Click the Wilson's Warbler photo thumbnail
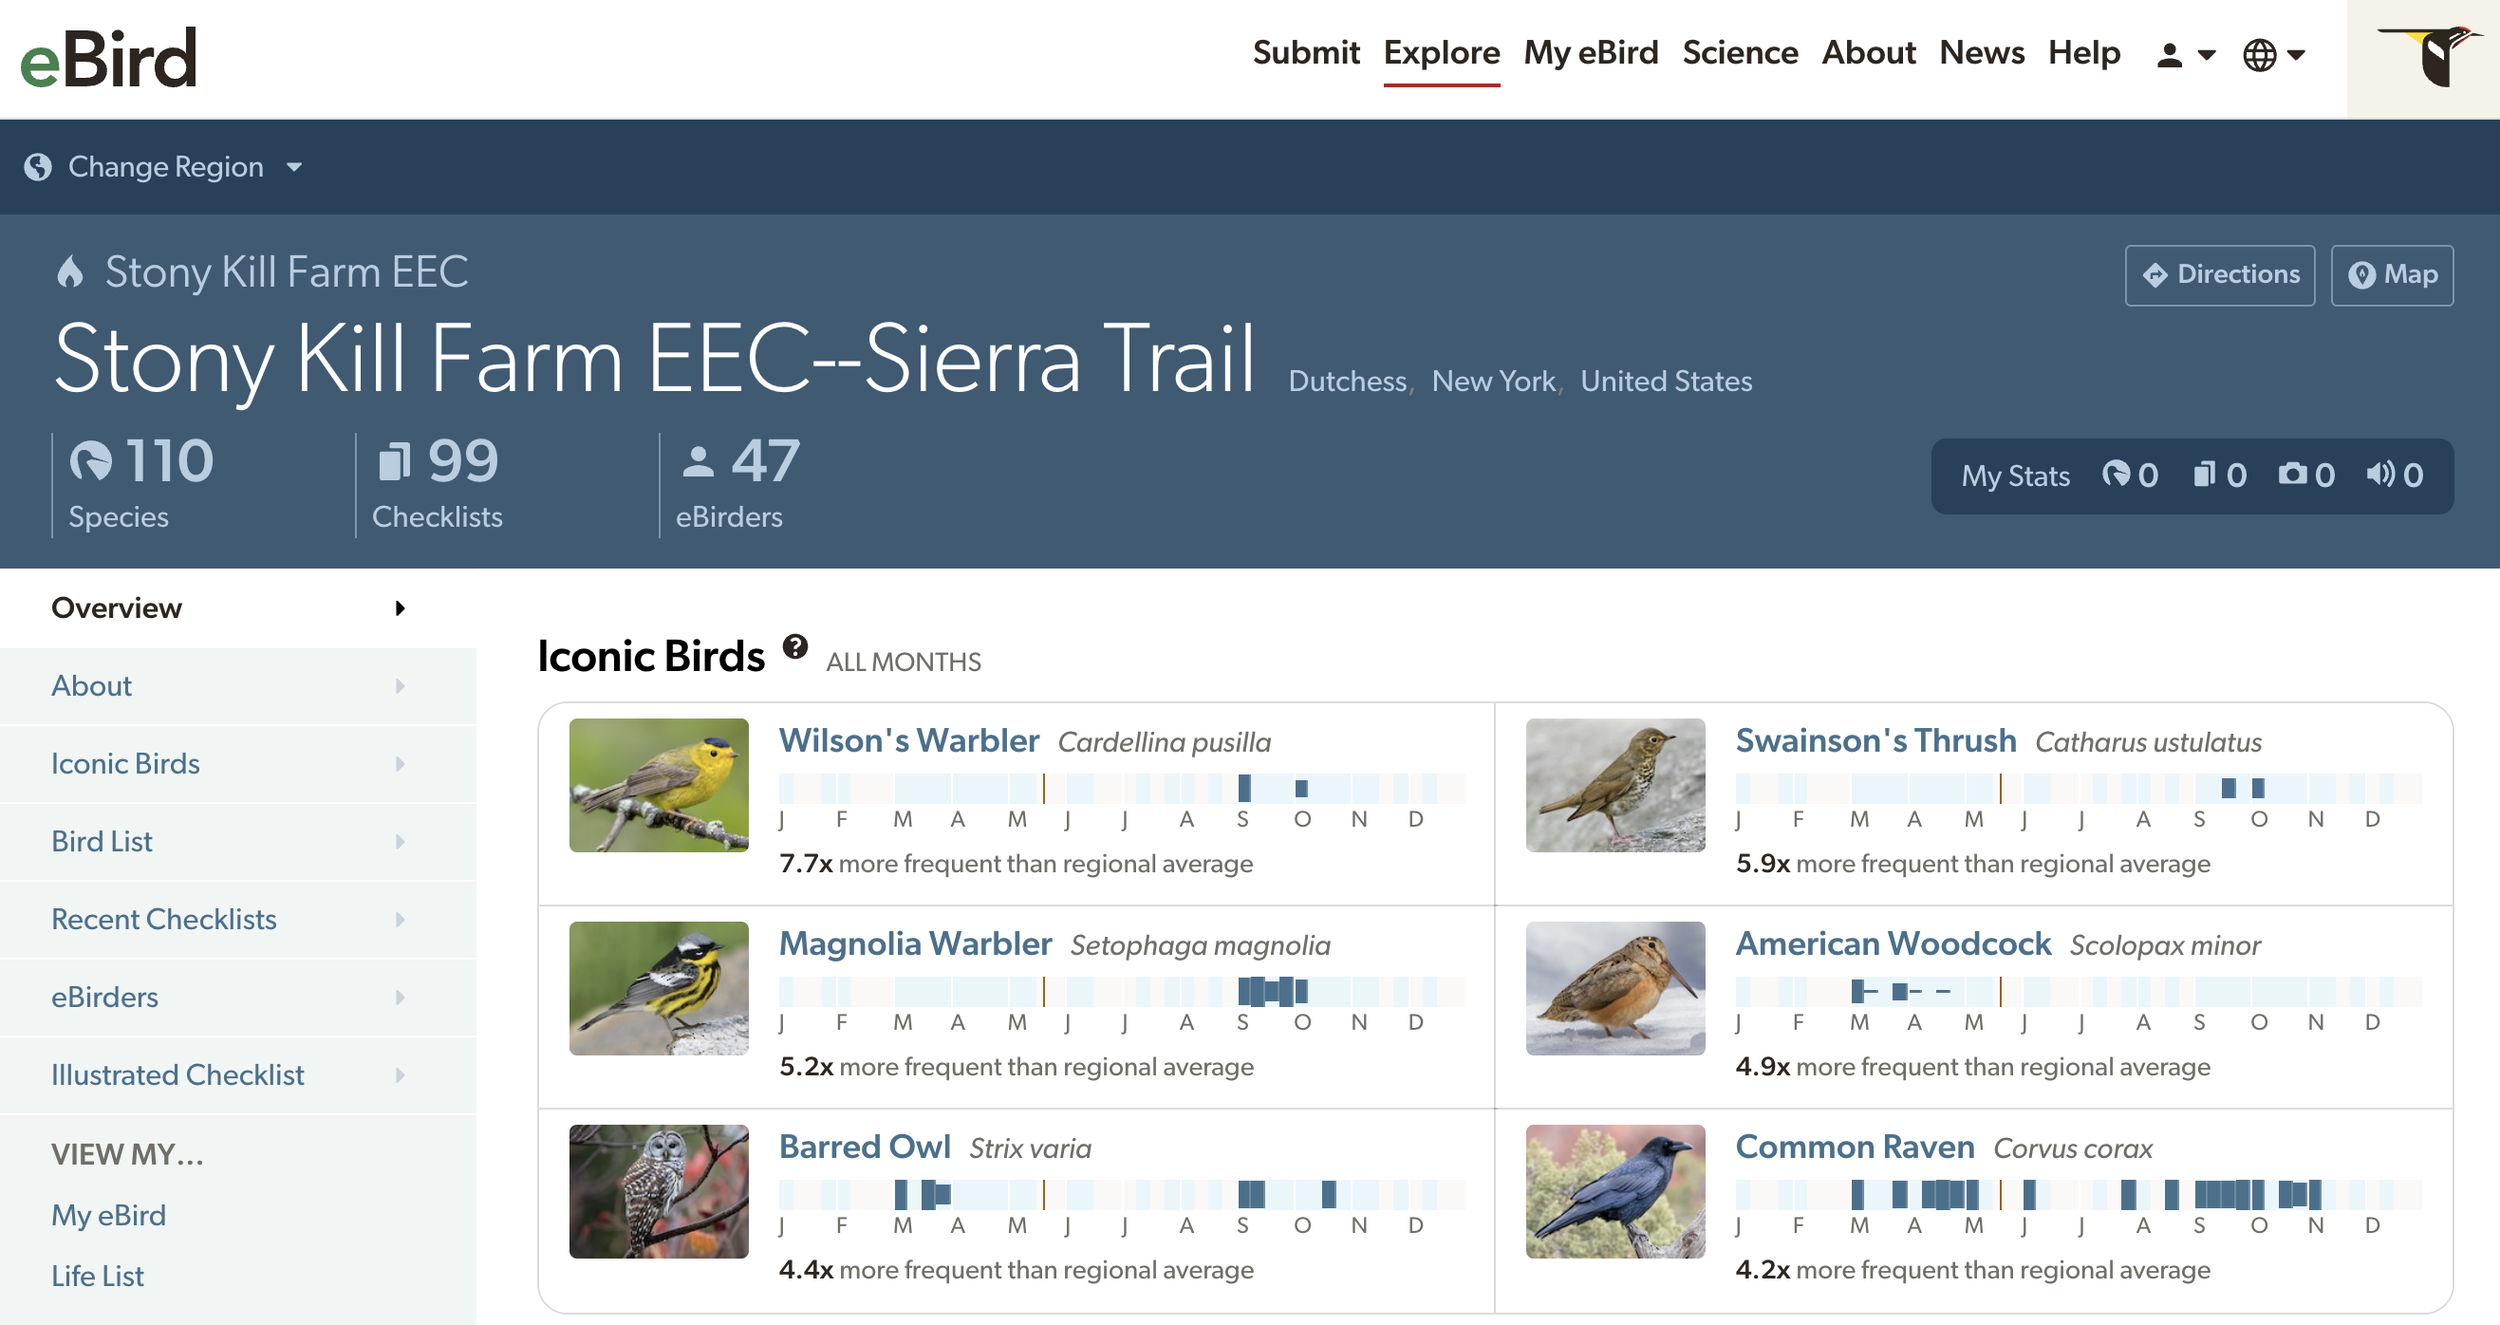The height and width of the screenshot is (1325, 2500). [659, 785]
